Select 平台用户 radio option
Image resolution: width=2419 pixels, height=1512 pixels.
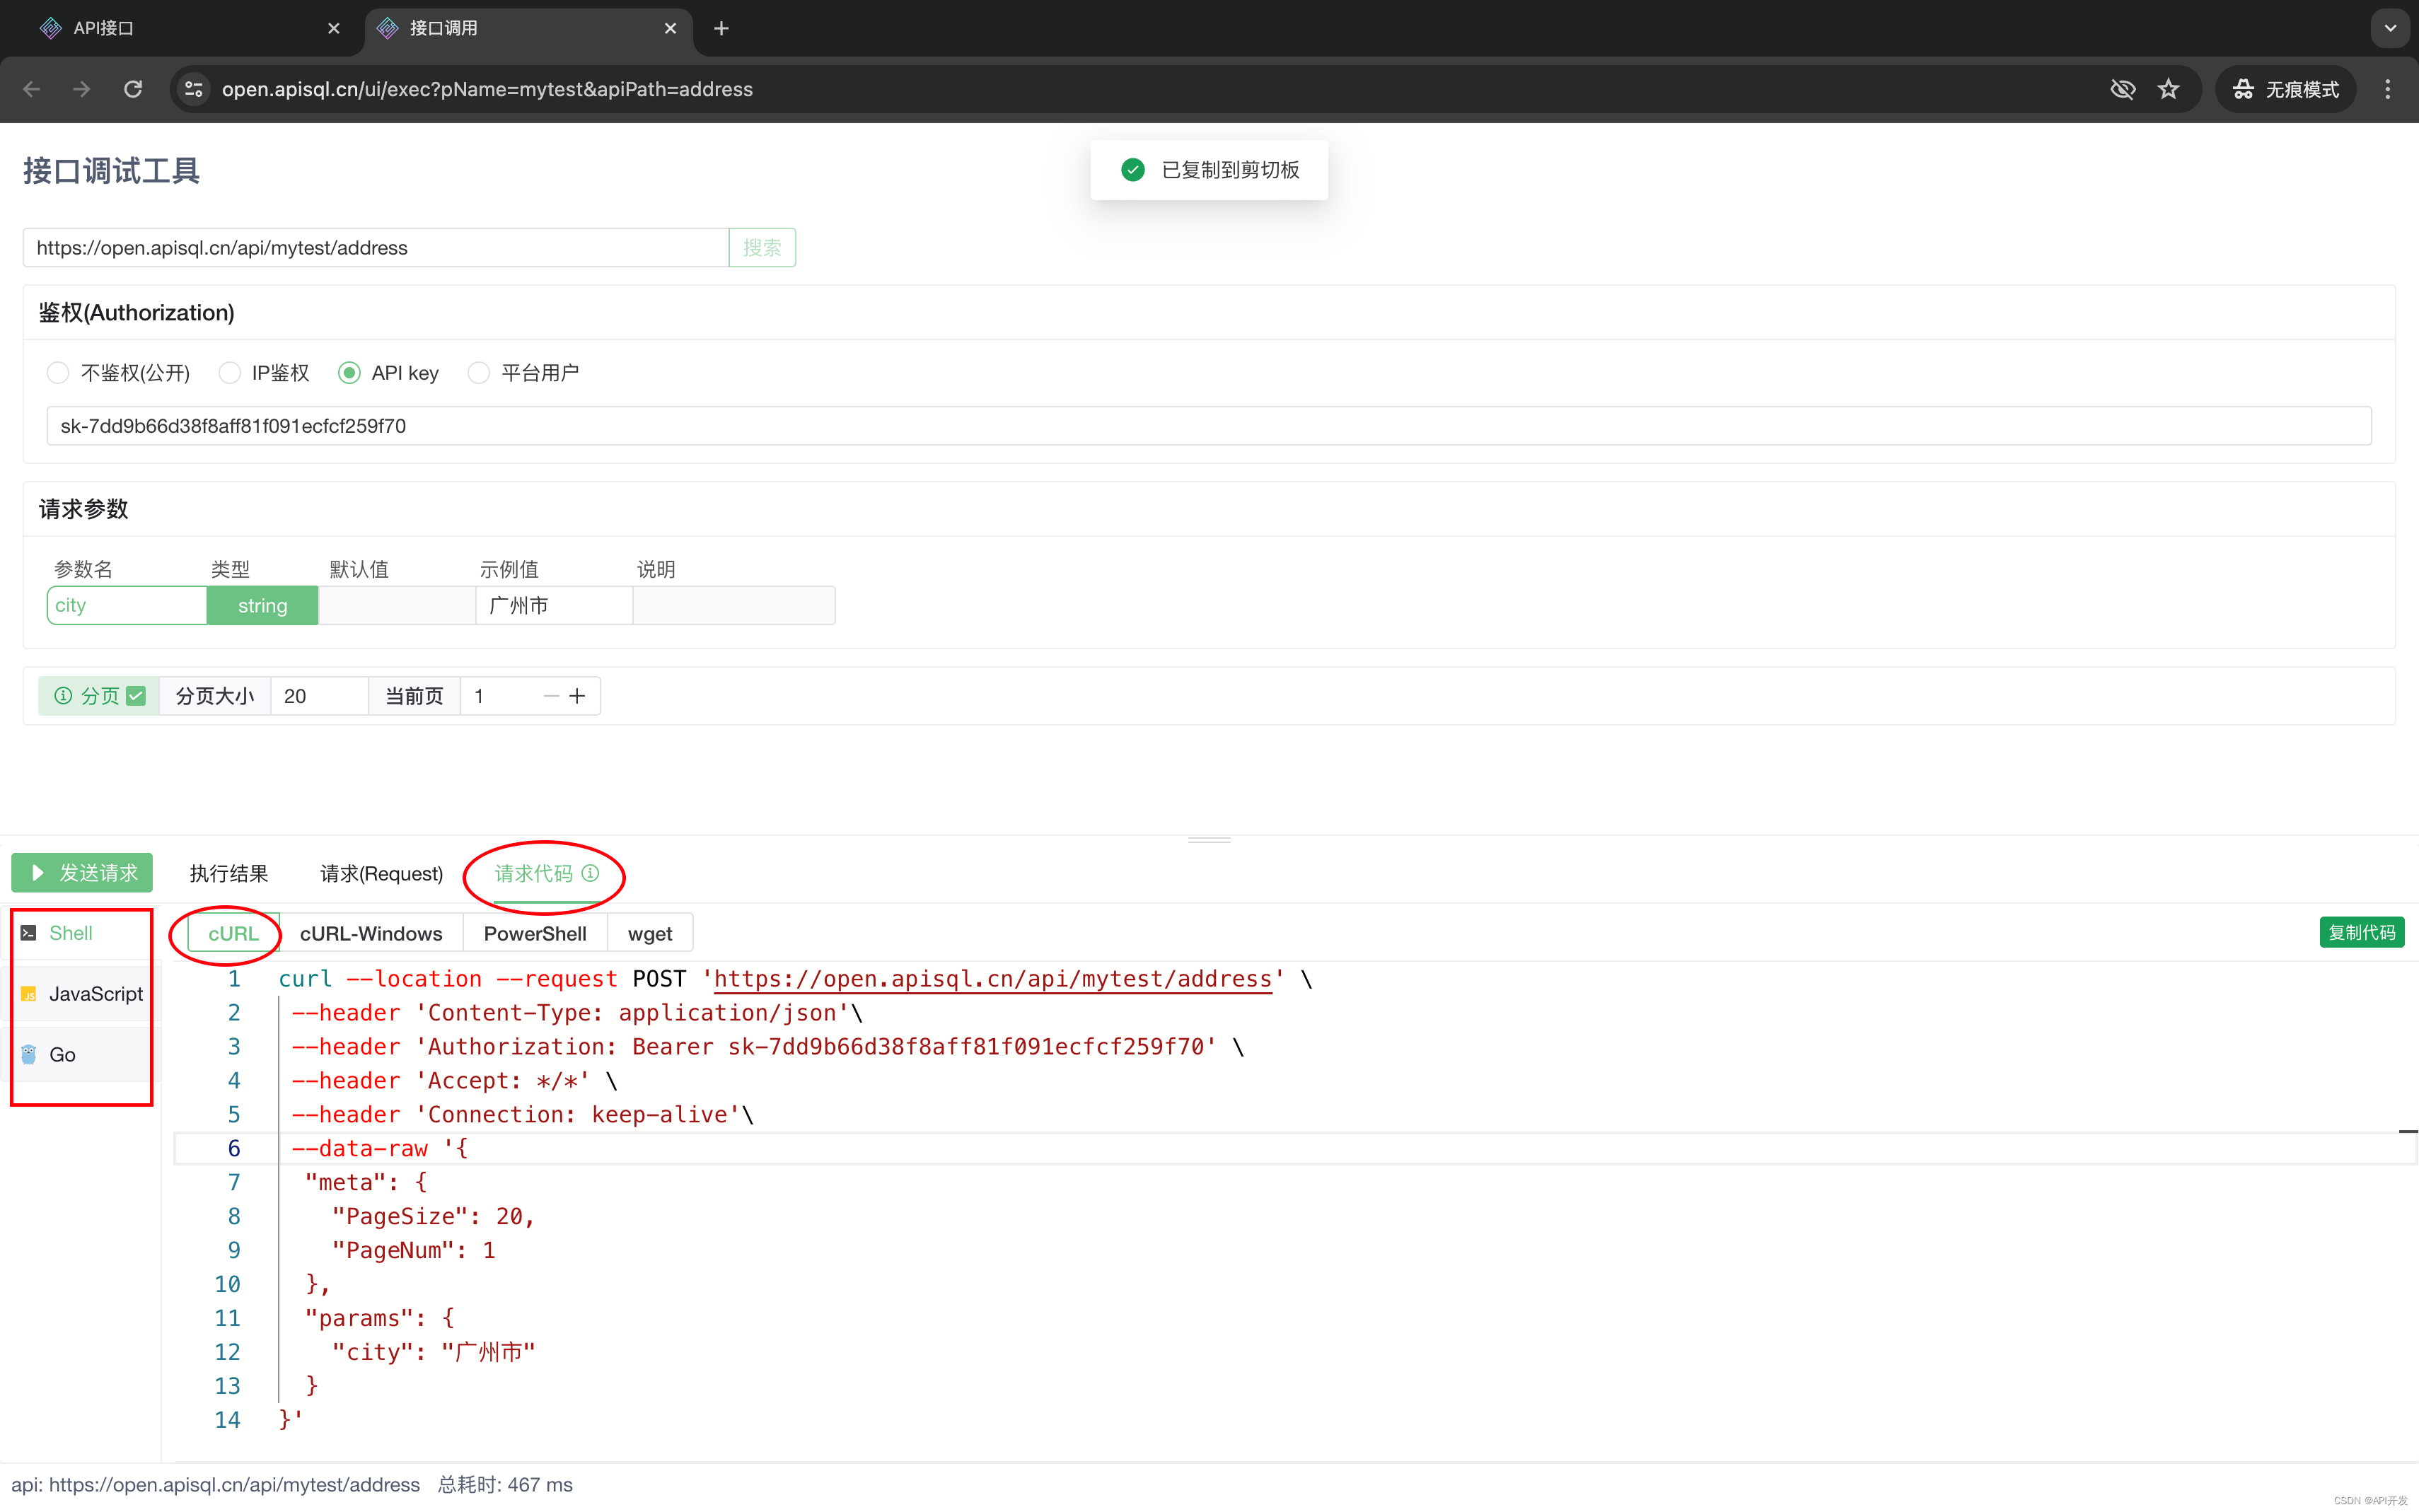tap(479, 373)
